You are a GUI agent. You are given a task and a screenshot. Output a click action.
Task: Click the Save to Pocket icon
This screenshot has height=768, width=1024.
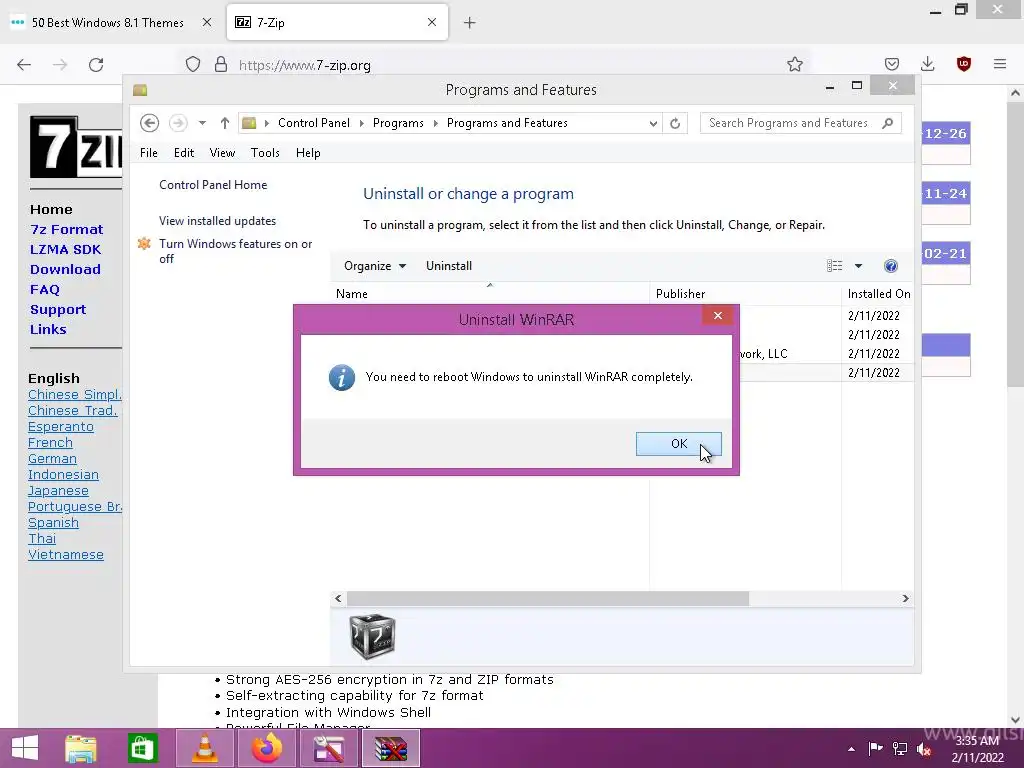pyautogui.click(x=892, y=64)
